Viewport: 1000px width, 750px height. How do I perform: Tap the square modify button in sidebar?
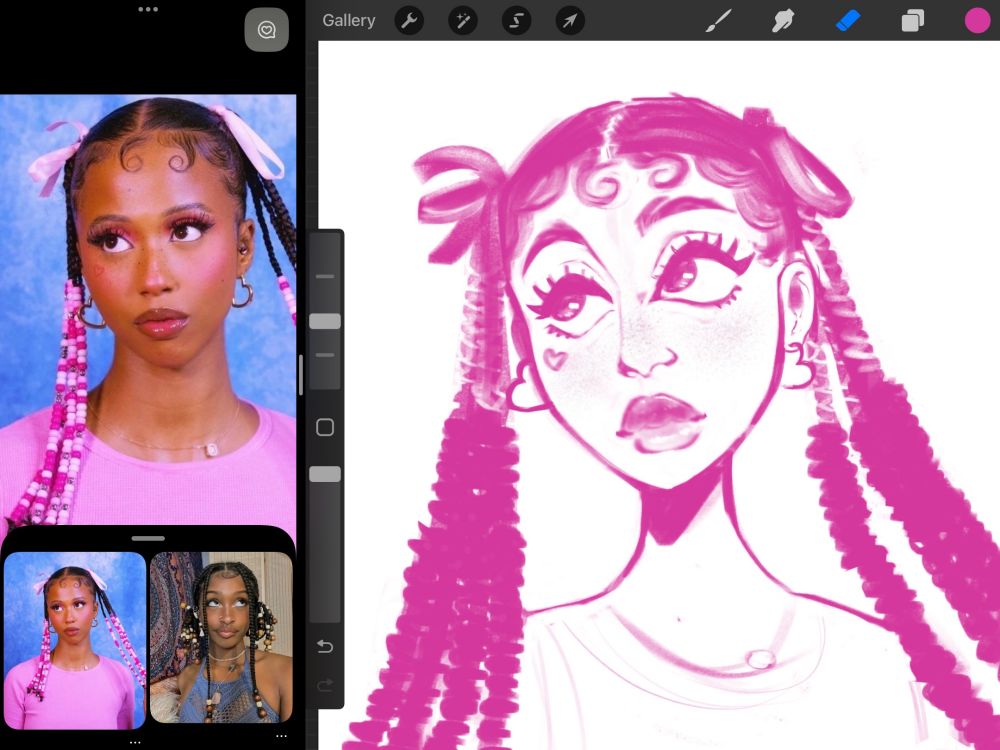325,427
